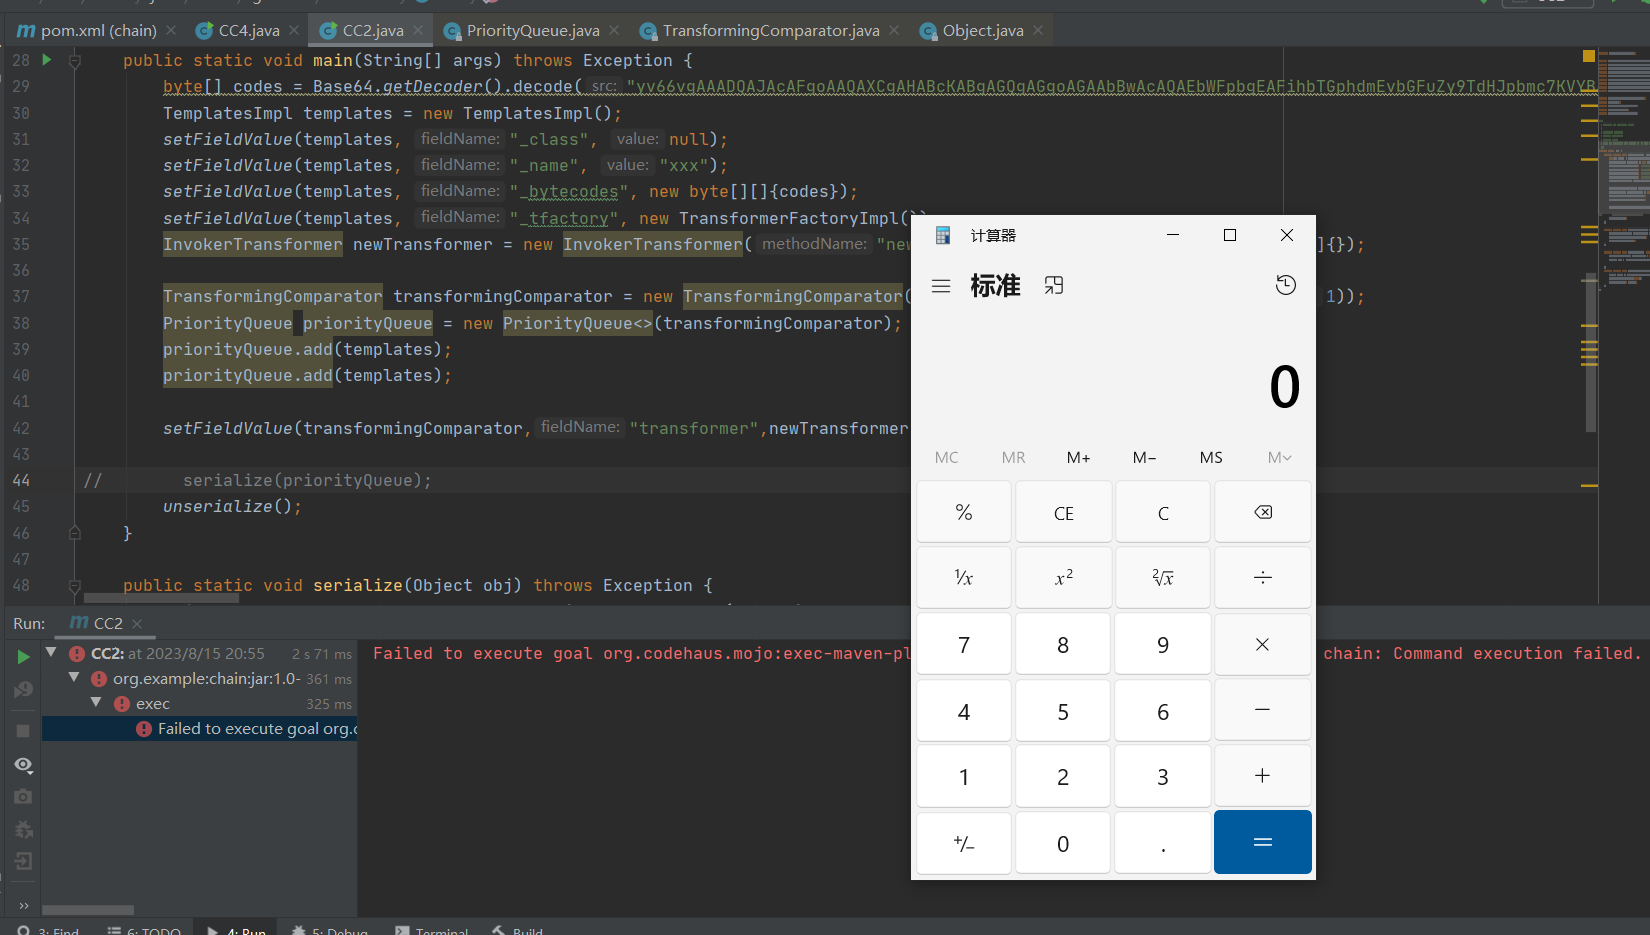Toggle Calculator keep-on-top mode icon
The width and height of the screenshot is (1650, 935).
pos(1054,286)
